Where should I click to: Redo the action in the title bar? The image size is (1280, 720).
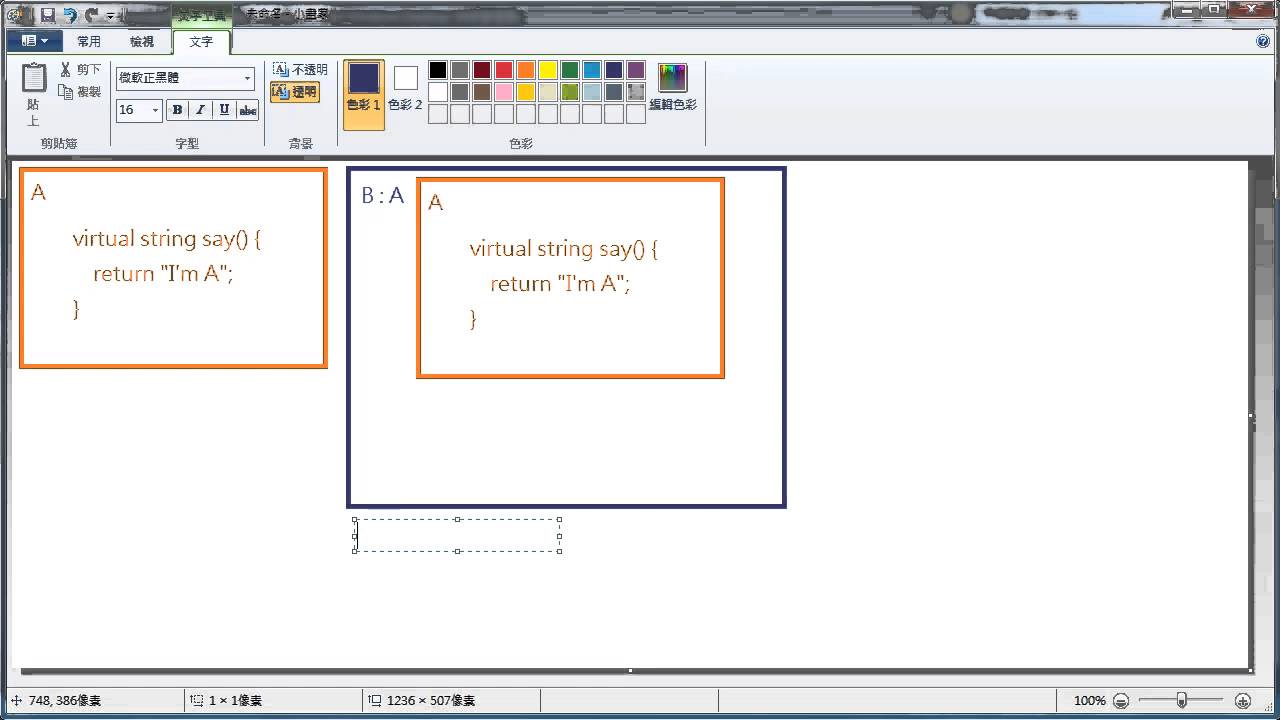91,15
